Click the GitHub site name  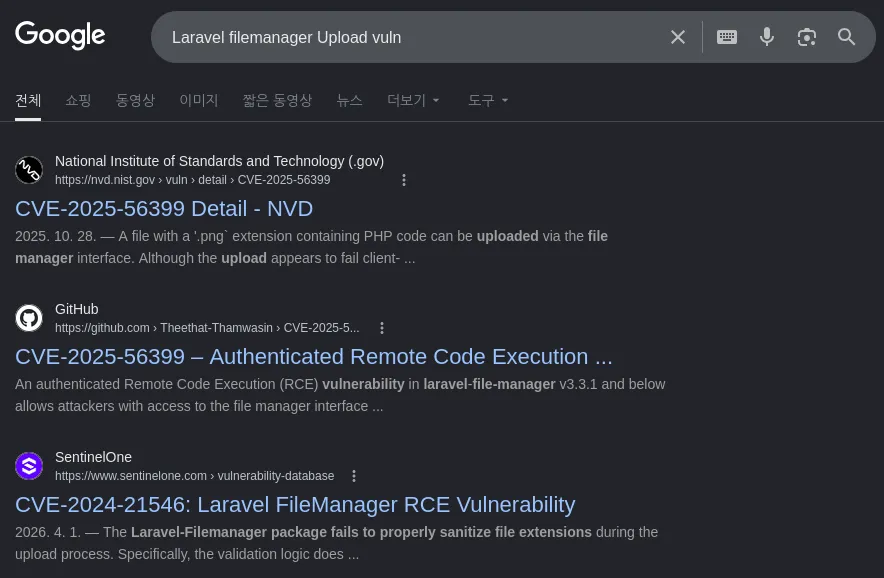pyautogui.click(x=77, y=309)
